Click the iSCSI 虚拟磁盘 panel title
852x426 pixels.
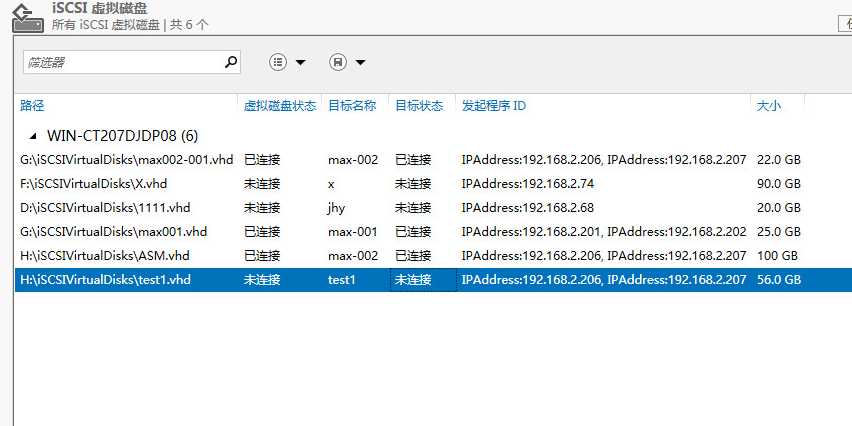[x=99, y=8]
